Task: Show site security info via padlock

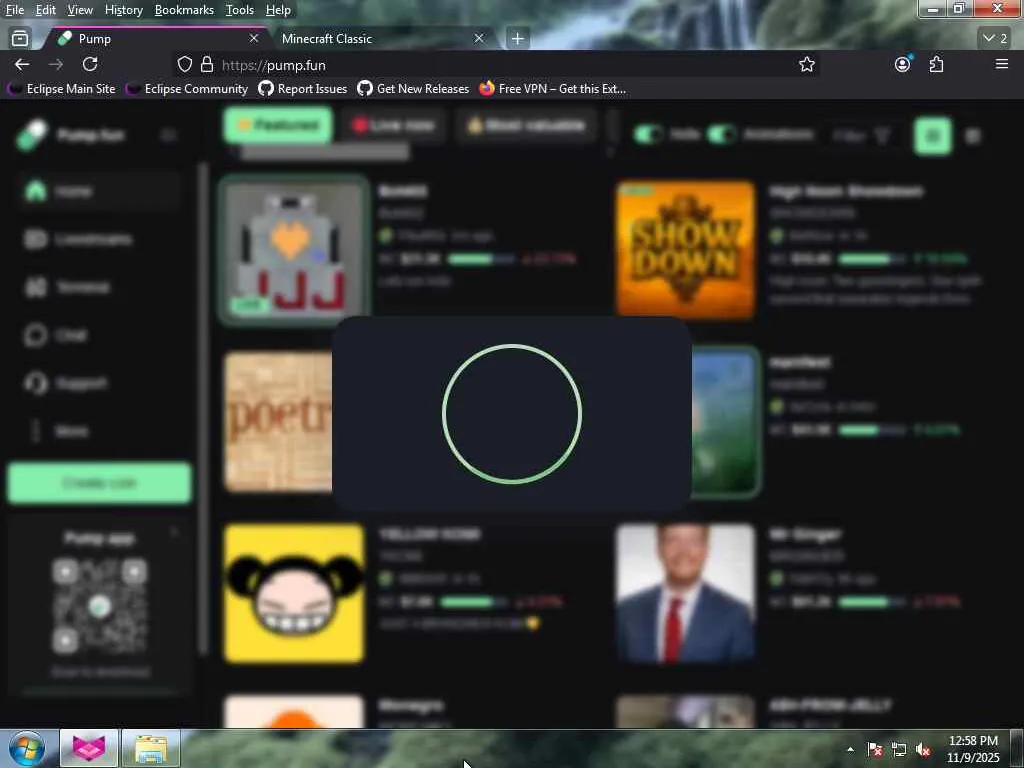Action: tap(207, 64)
